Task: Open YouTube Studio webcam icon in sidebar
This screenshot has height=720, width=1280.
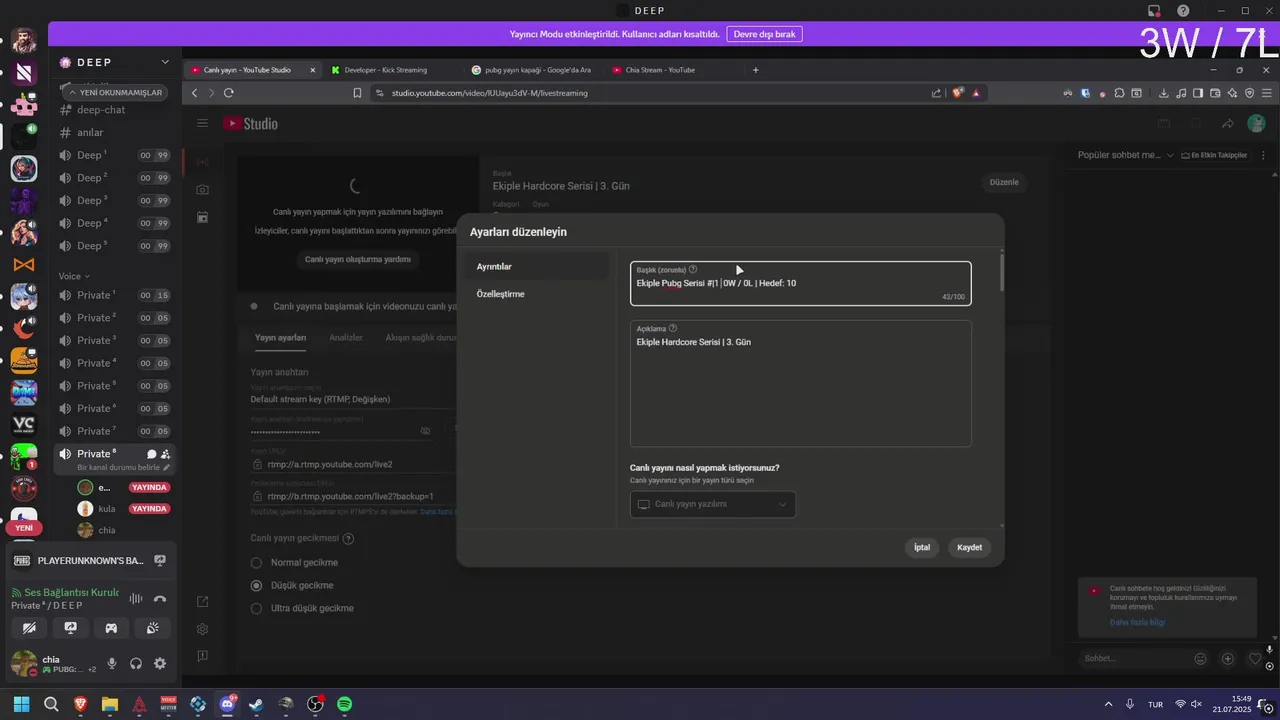Action: 203,189
